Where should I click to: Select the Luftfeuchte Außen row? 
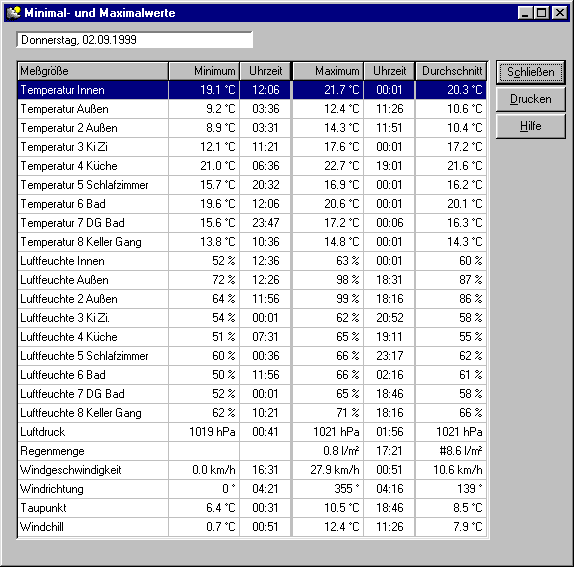click(252, 280)
